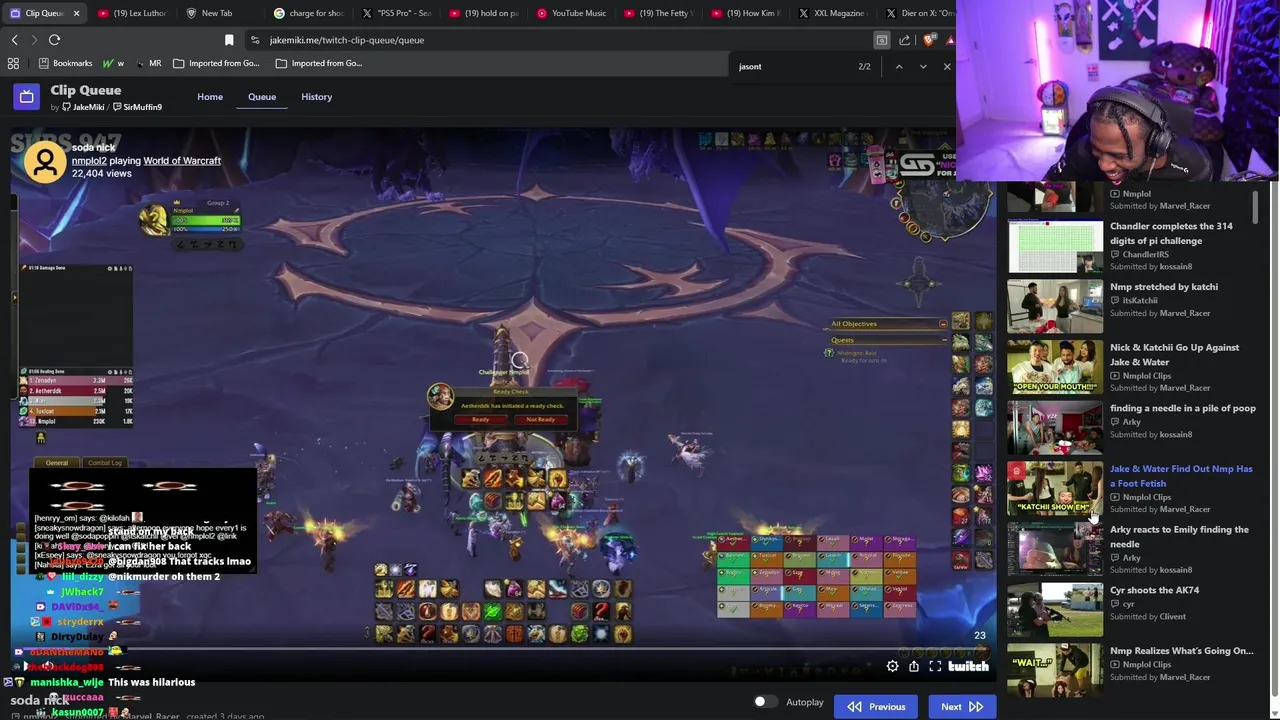Open the Bookmarks folder in bookmarks bar
Screen dimensions: 1280x720
point(65,63)
